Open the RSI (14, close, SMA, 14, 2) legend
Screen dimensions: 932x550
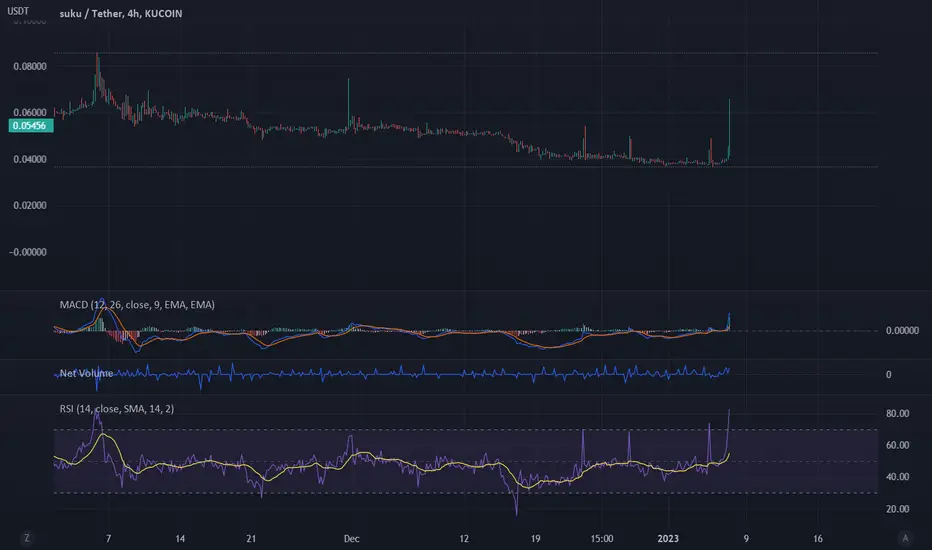(116, 408)
